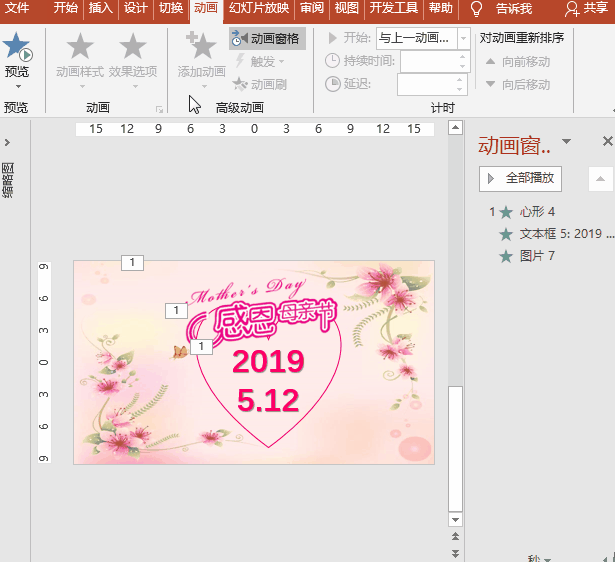Click the animation tag on 感恩母亲节 title
The image size is (615, 562).
pyautogui.click(x=176, y=311)
